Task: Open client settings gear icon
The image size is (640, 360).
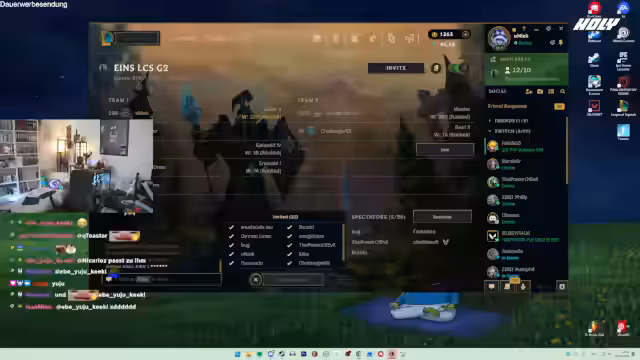Action: [548, 29]
